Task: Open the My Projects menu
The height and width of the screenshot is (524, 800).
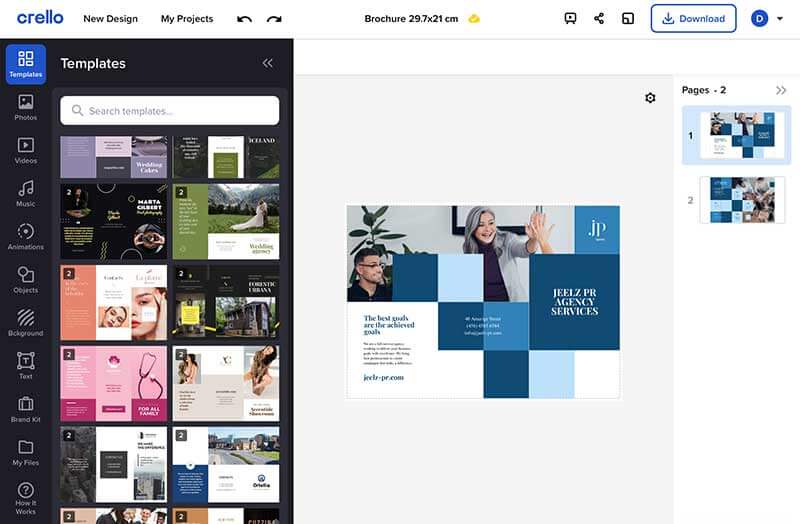Action: click(x=187, y=19)
